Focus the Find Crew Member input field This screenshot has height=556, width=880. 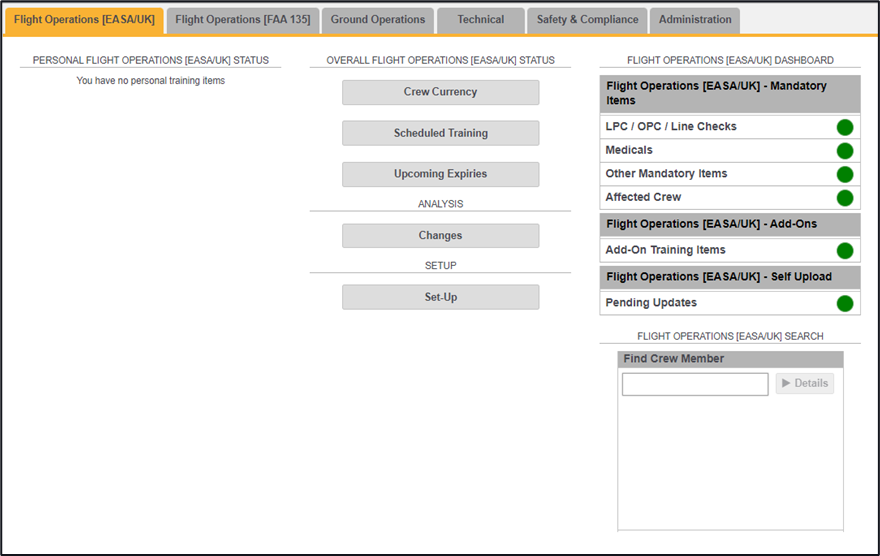point(695,384)
